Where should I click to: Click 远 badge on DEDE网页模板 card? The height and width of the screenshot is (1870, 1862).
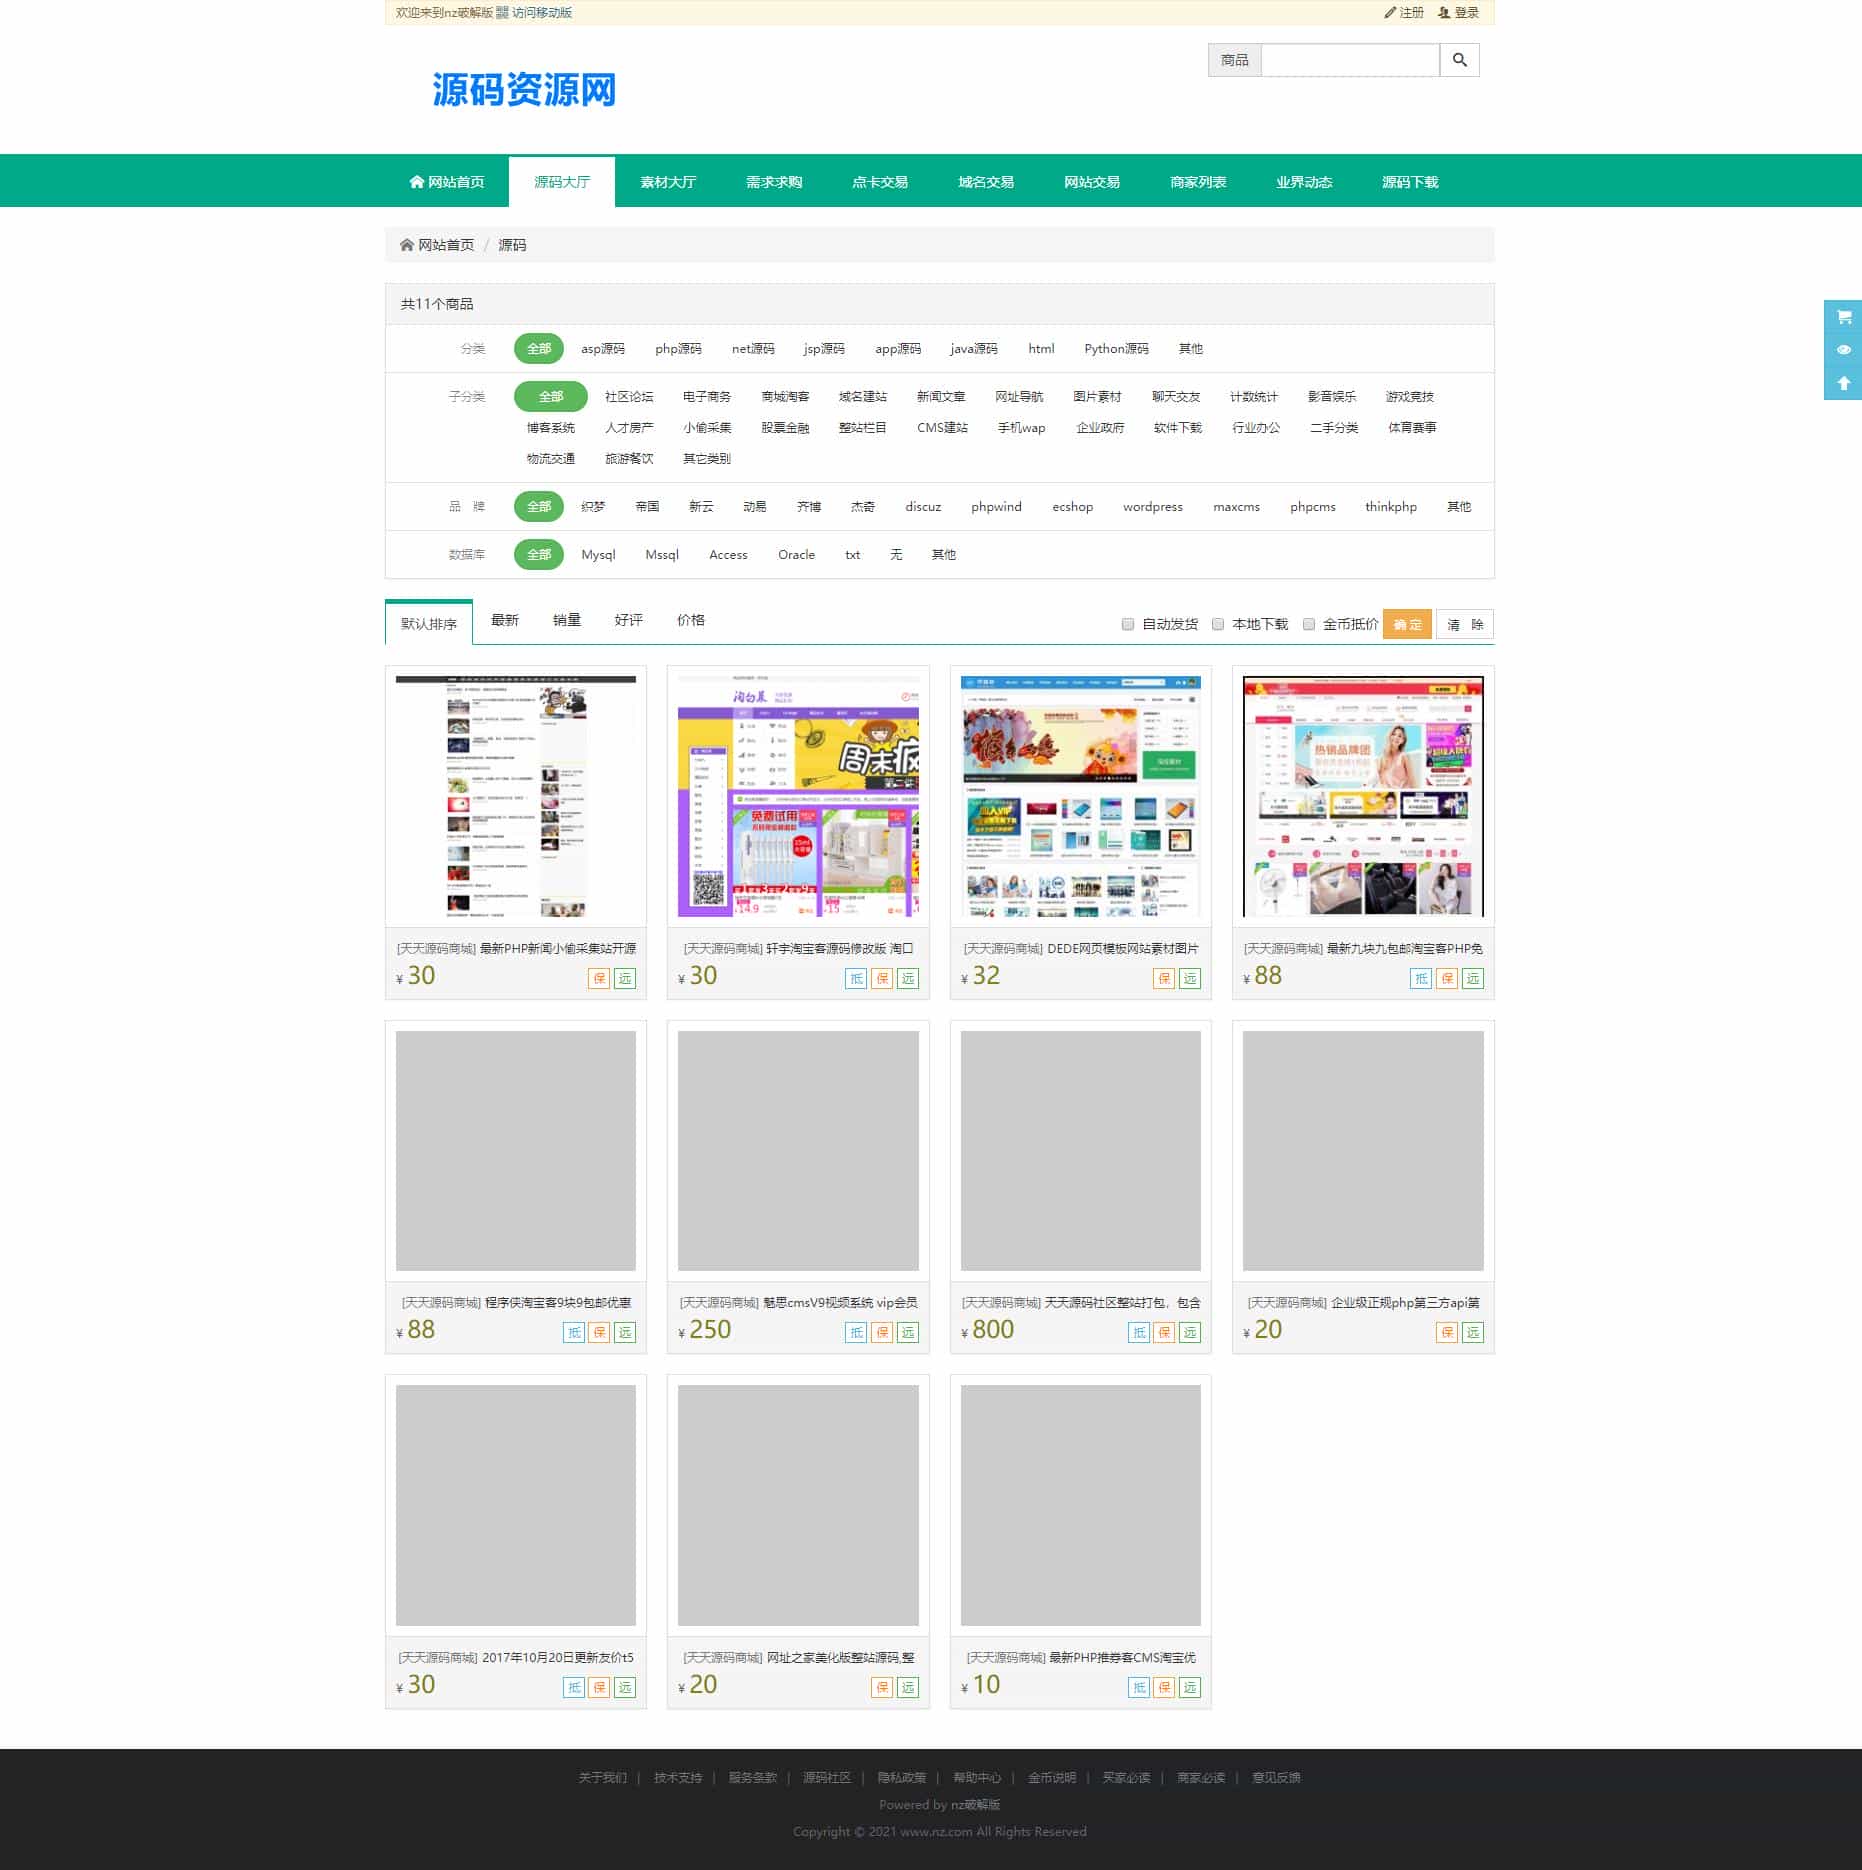click(x=1190, y=978)
